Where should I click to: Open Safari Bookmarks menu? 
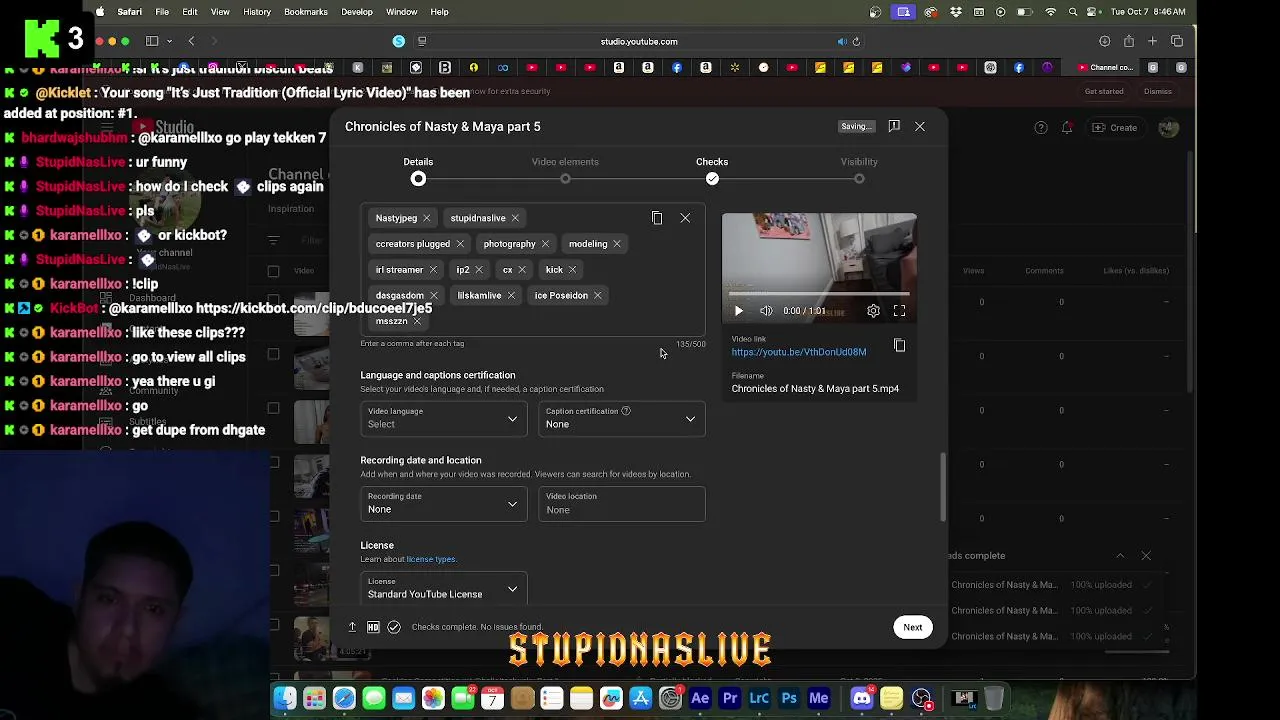point(306,12)
